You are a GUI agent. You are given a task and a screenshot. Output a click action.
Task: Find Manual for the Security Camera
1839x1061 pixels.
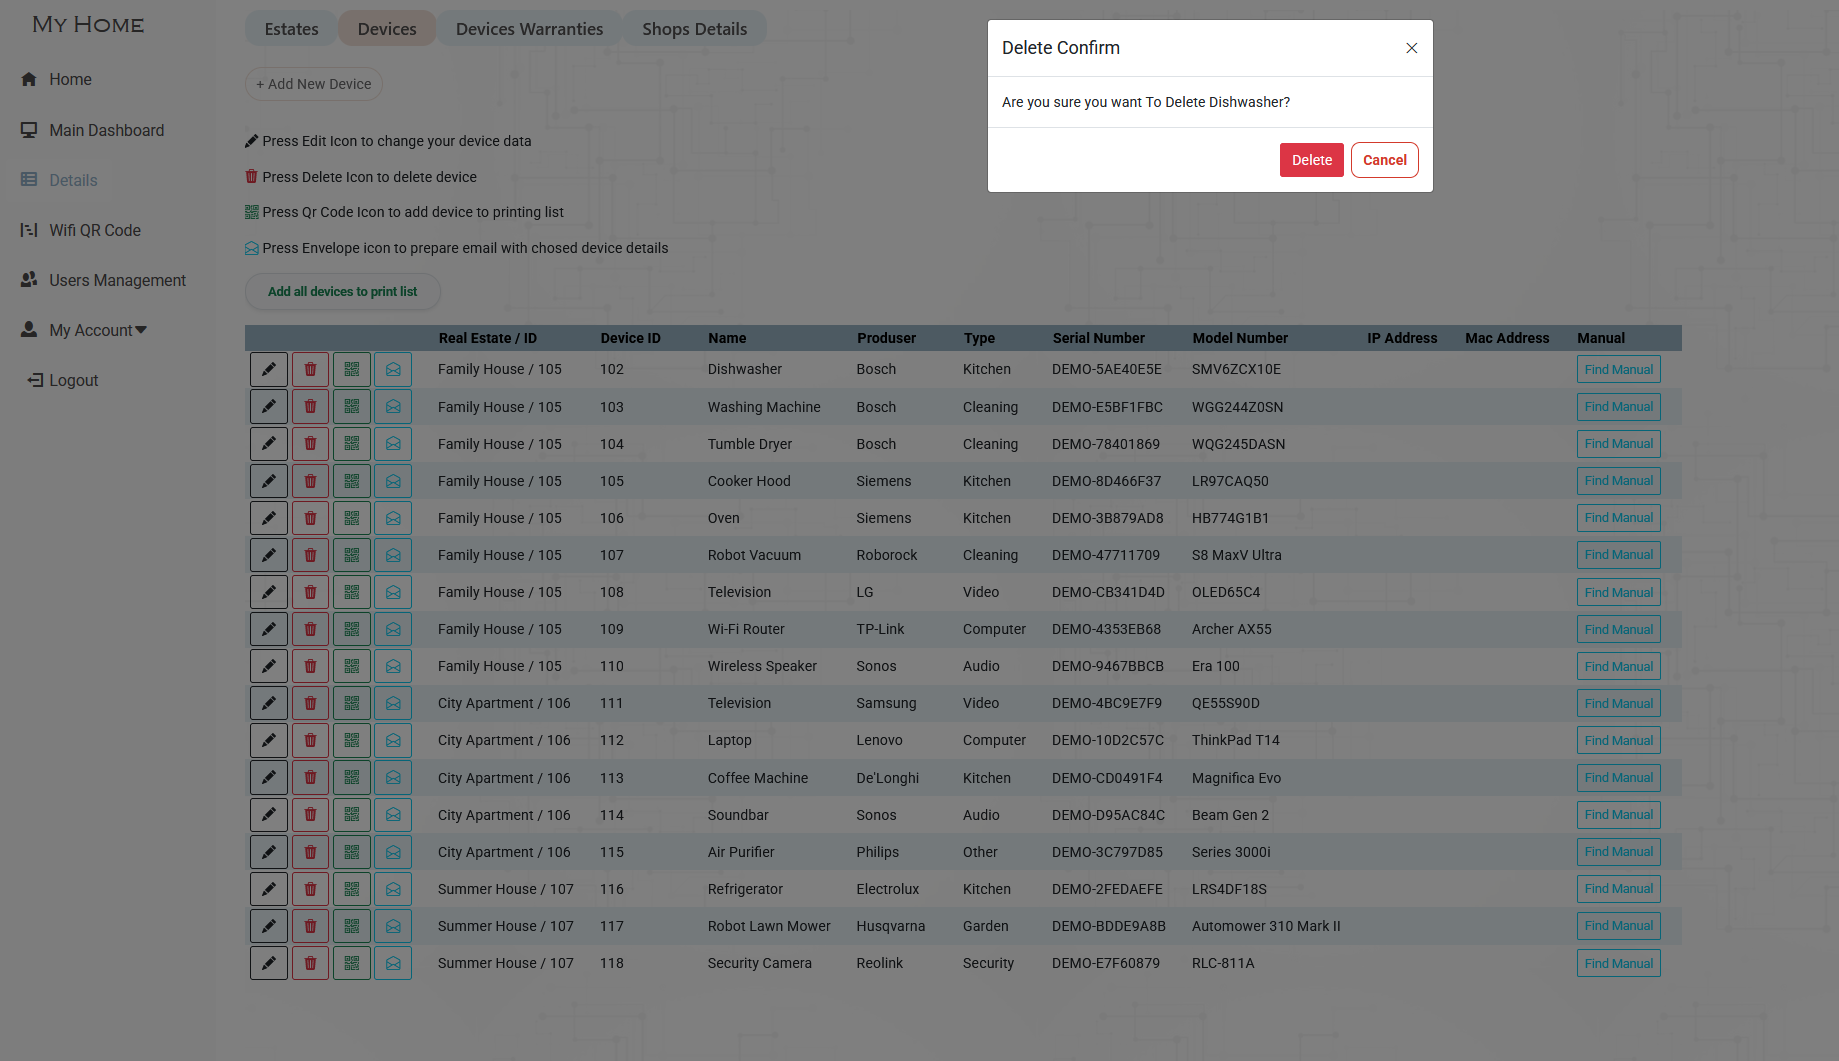(1618, 964)
